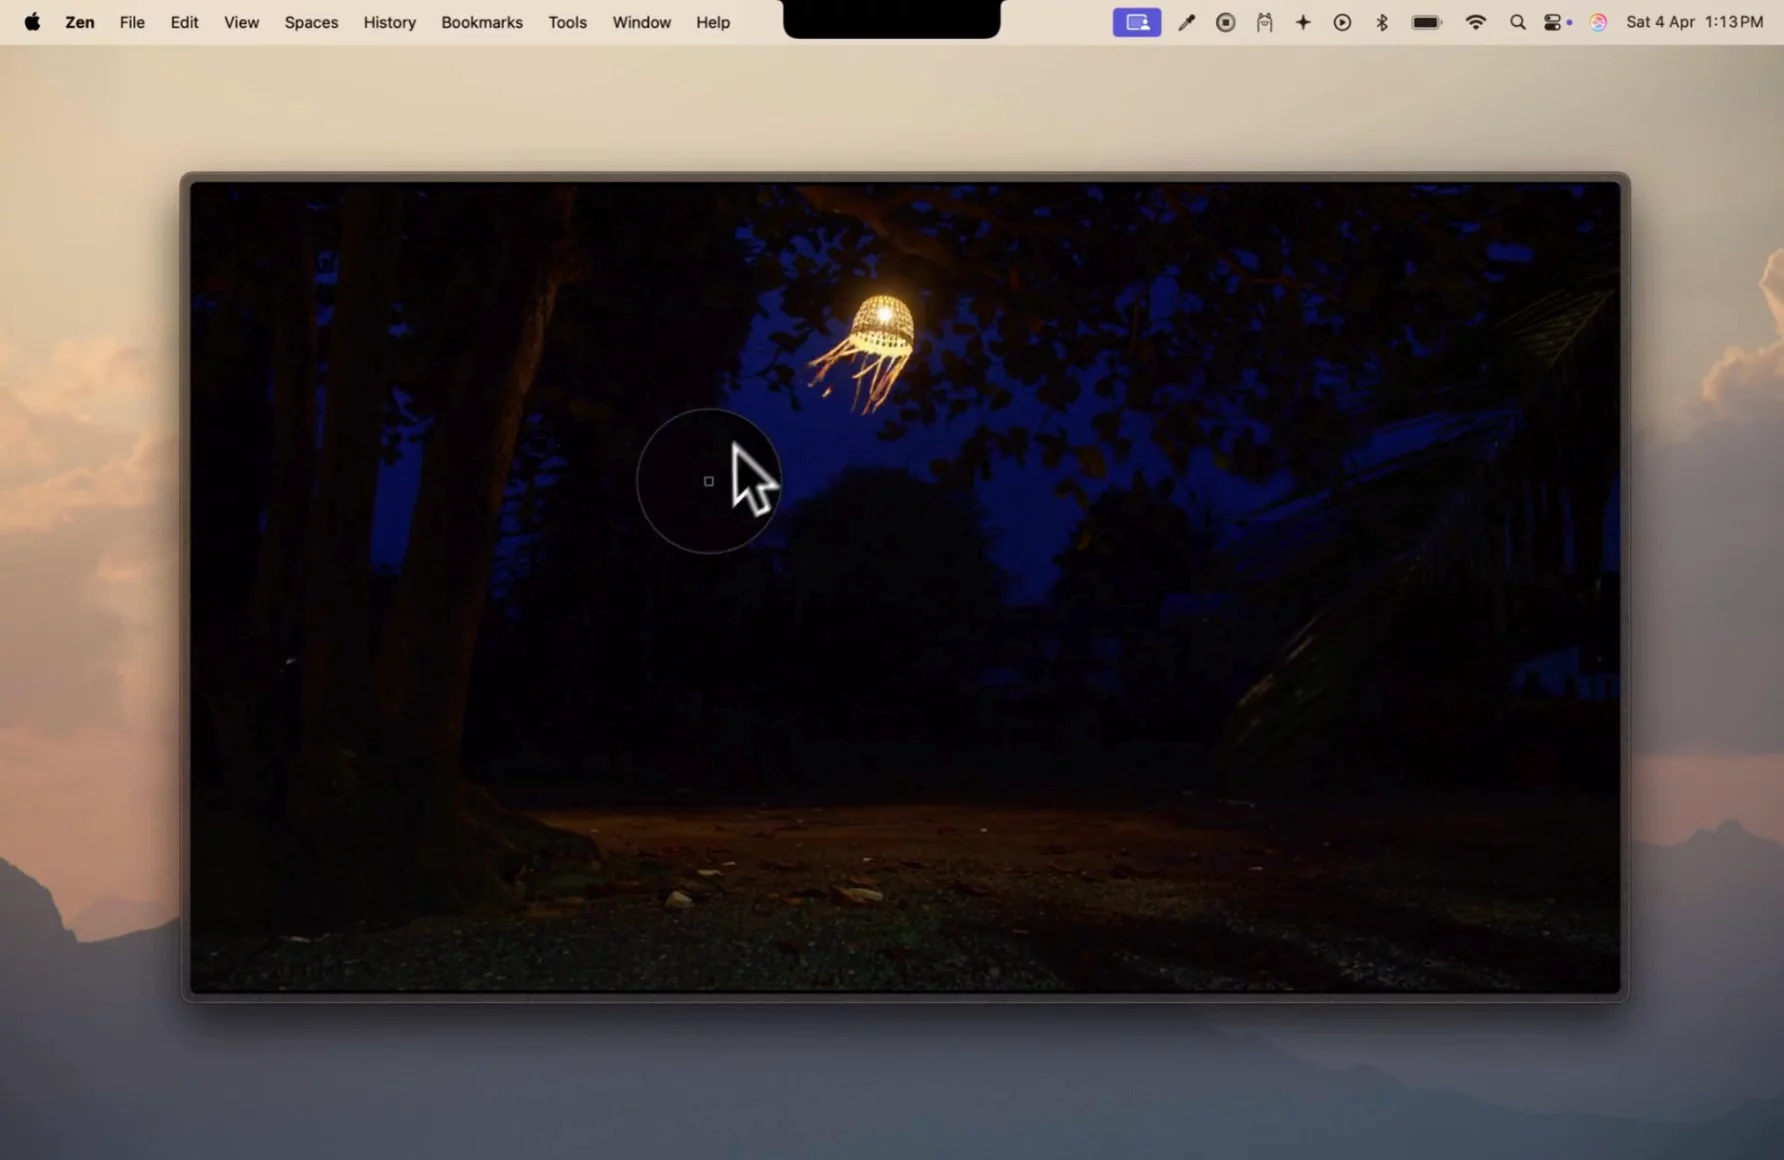The height and width of the screenshot is (1160, 1784).
Task: Click the four-point sparkle menu bar icon
Action: 1303,22
